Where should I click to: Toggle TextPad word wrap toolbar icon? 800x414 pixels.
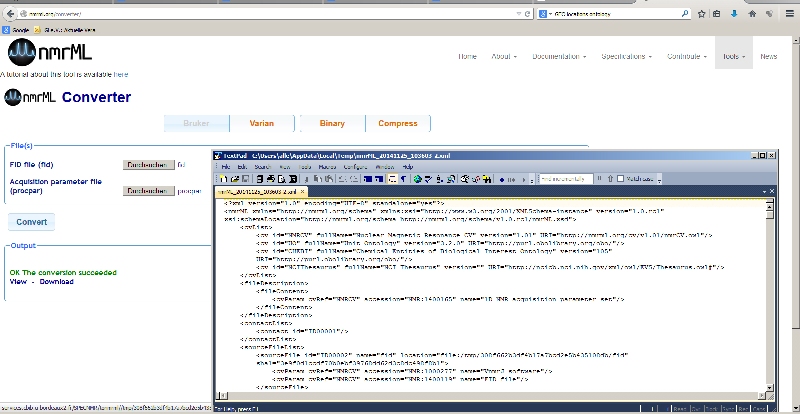(393, 179)
